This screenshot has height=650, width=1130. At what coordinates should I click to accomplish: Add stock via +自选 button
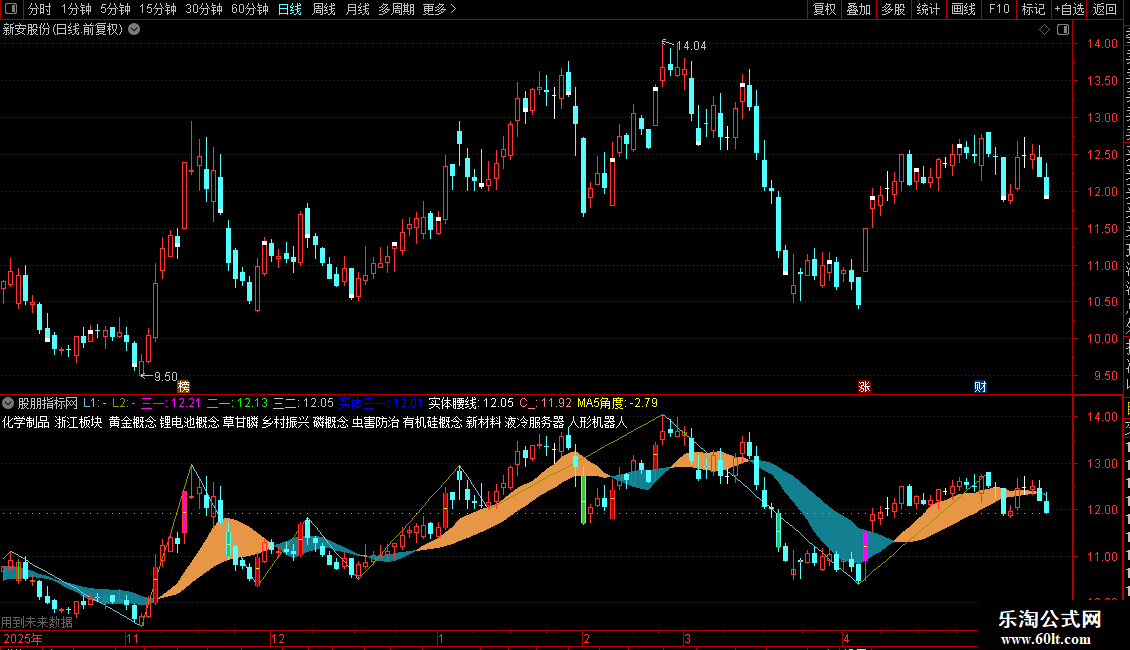(1069, 9)
